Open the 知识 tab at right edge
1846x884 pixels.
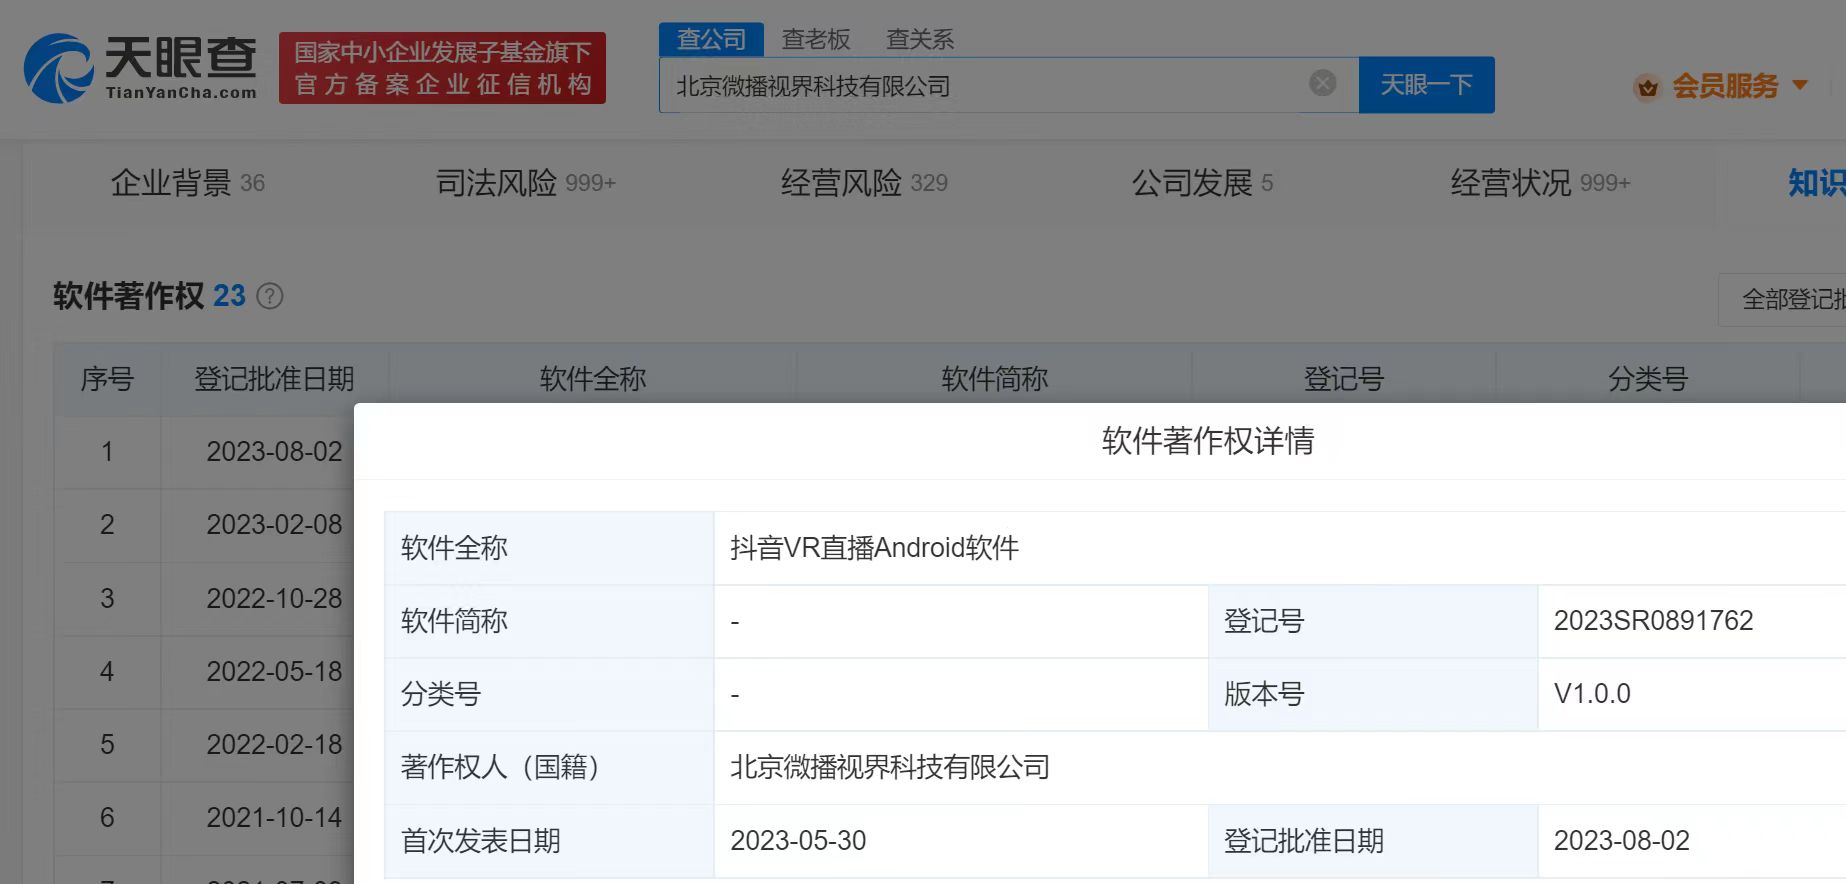point(1816,183)
